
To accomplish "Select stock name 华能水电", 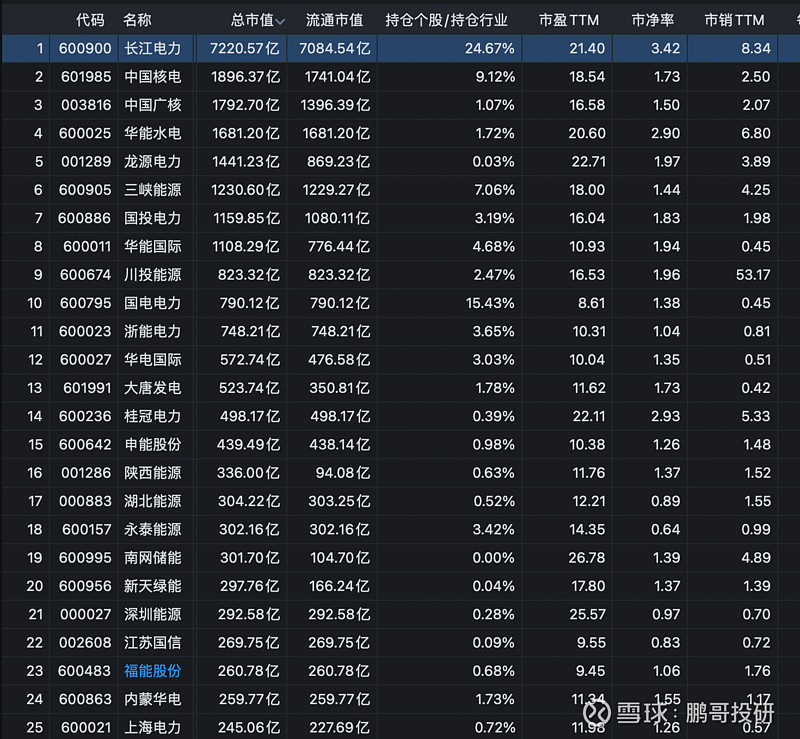I will pyautogui.click(x=153, y=133).
